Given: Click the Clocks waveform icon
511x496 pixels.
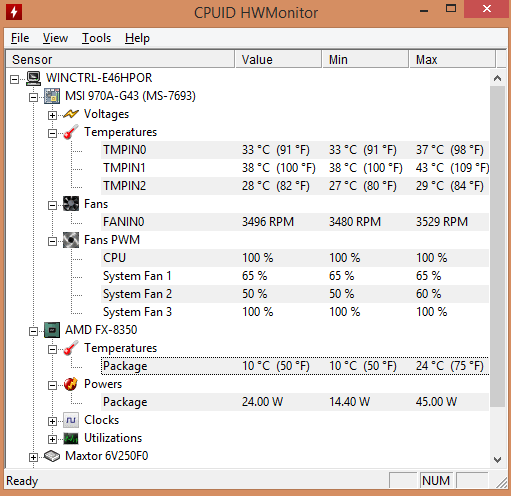Looking at the screenshot, I should click(x=71, y=420).
